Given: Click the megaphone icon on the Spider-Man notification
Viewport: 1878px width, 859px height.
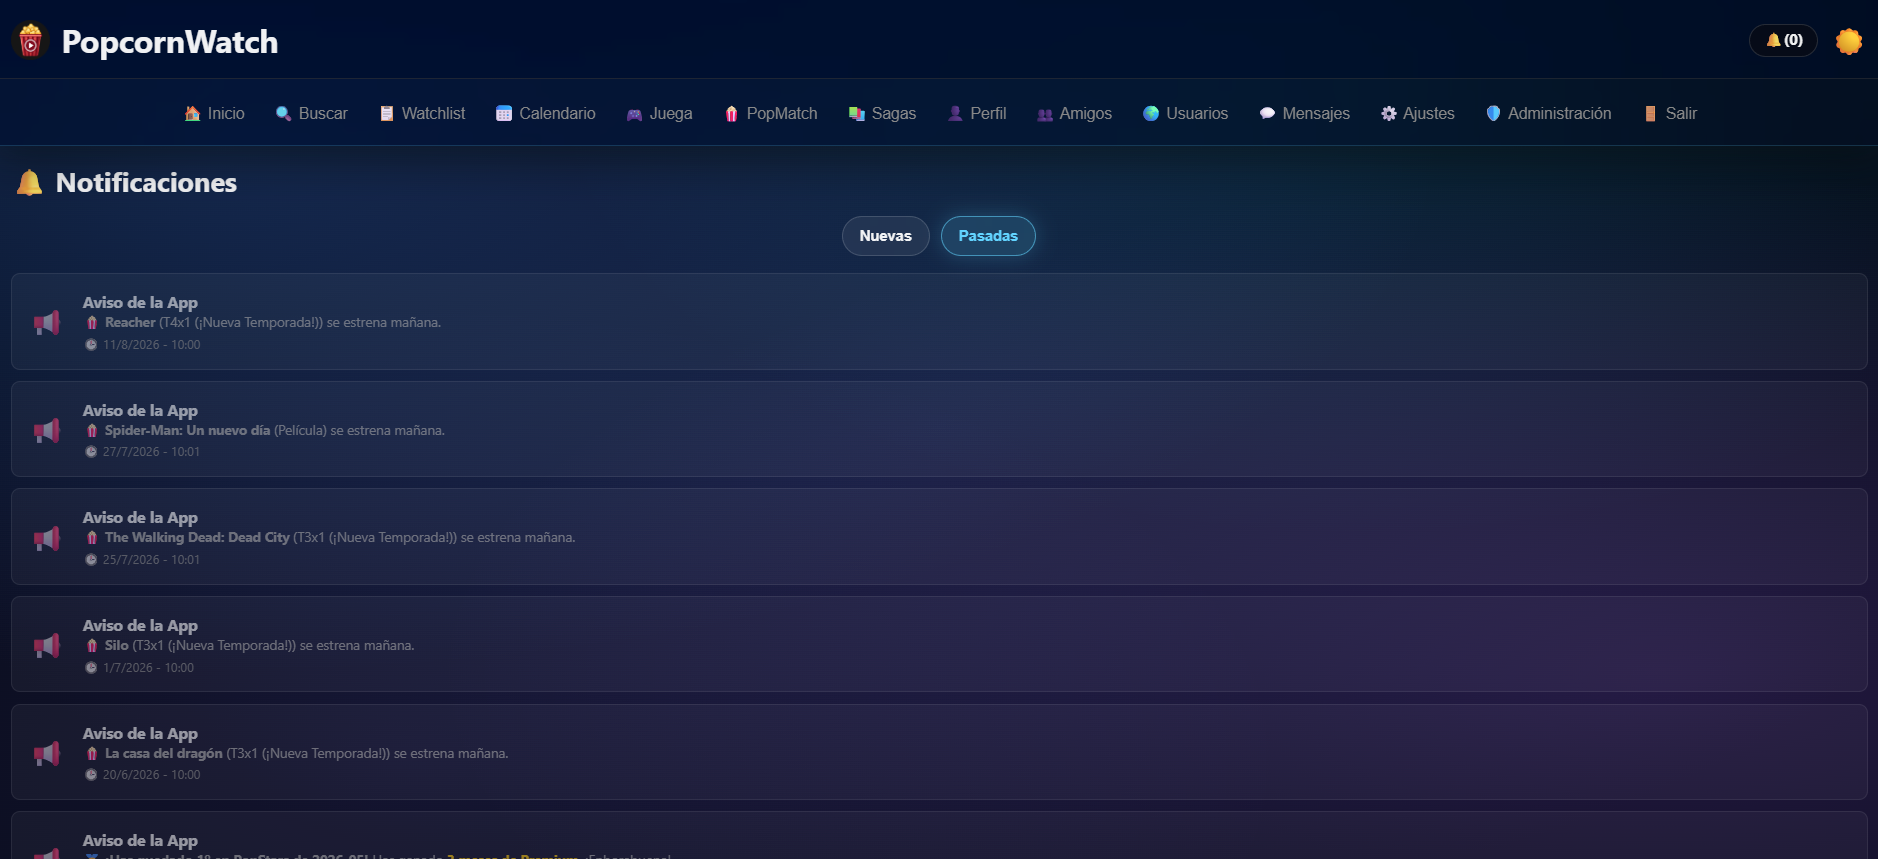Looking at the screenshot, I should (x=47, y=430).
